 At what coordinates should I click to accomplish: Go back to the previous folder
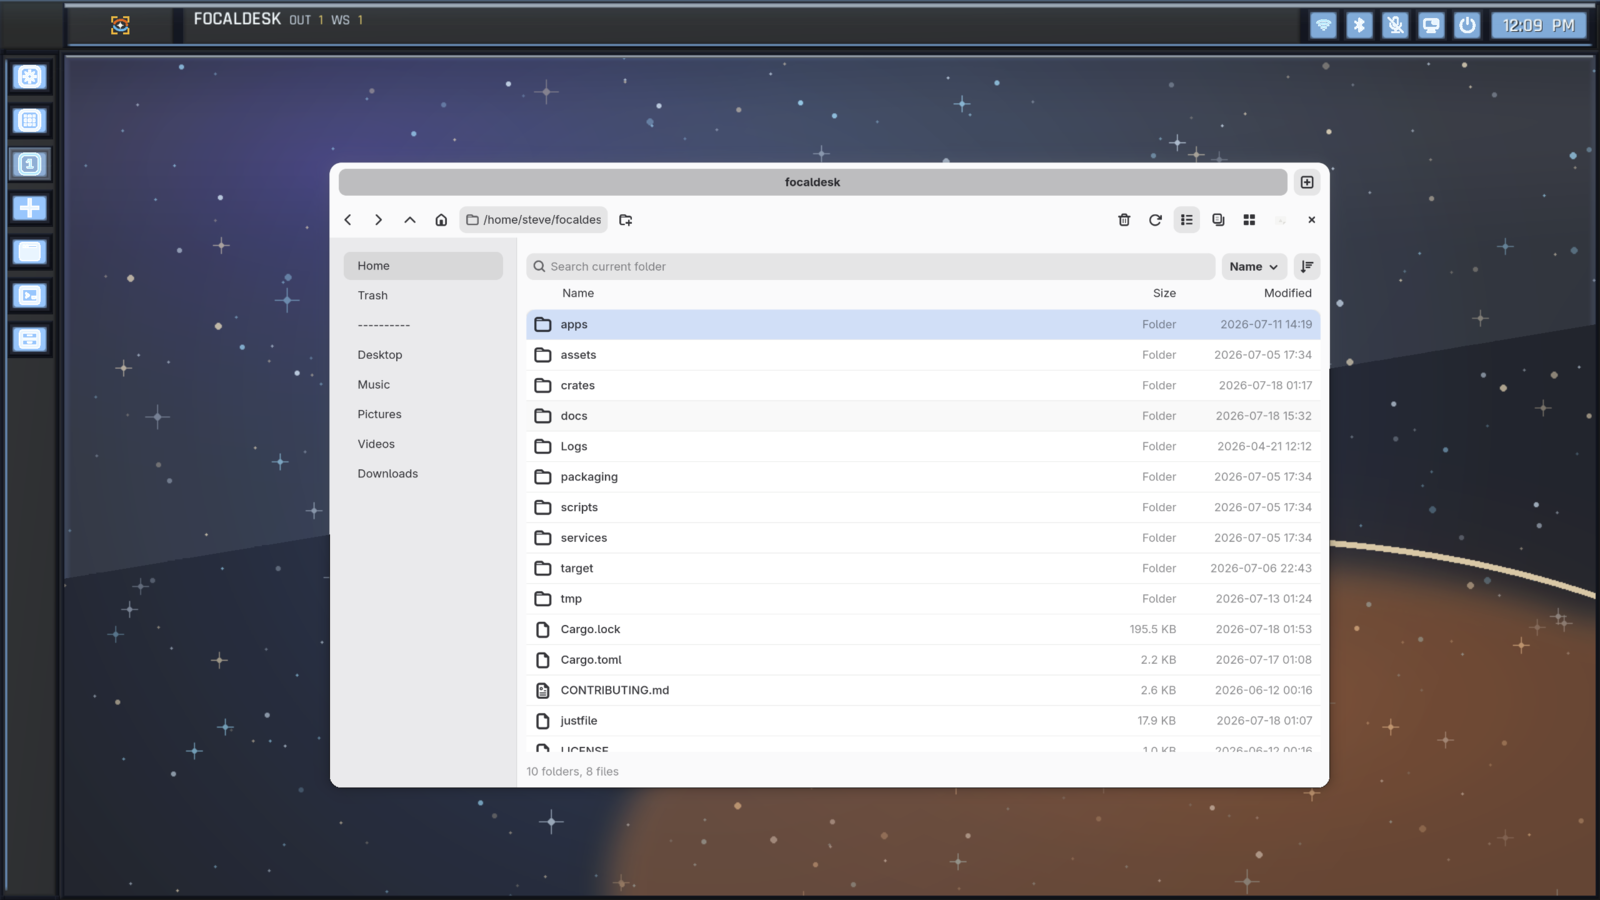coord(348,220)
